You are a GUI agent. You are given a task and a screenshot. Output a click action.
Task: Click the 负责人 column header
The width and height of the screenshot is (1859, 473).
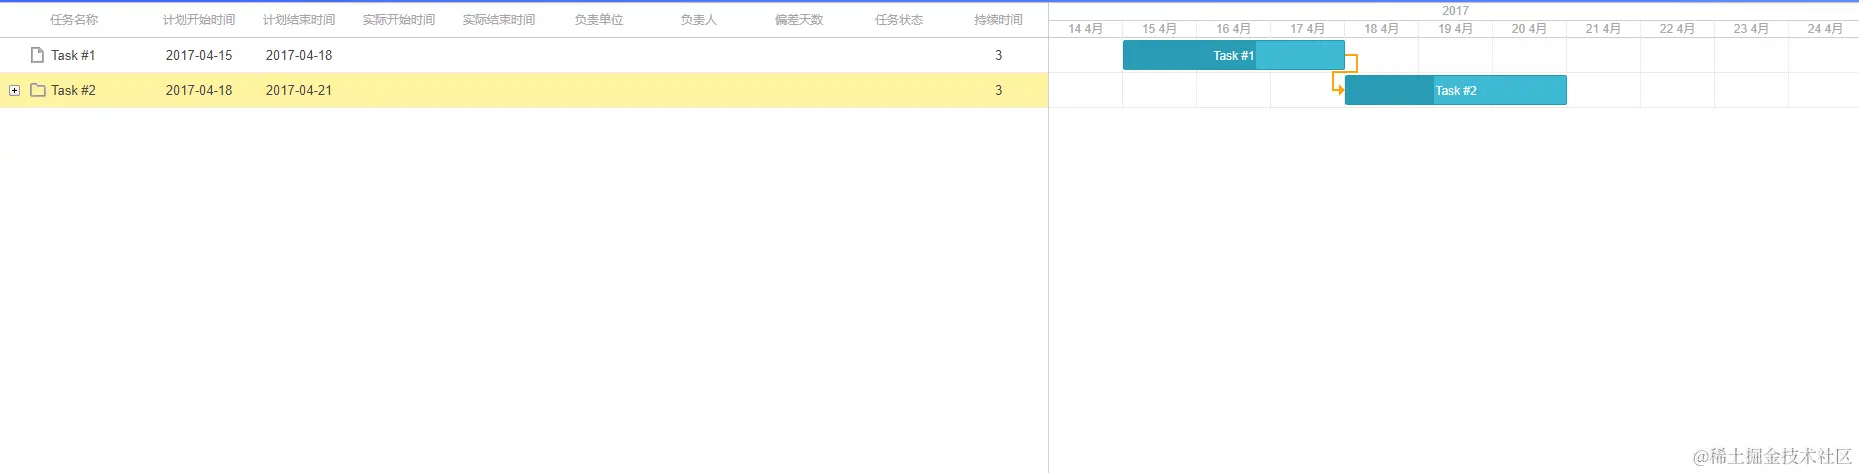(699, 20)
